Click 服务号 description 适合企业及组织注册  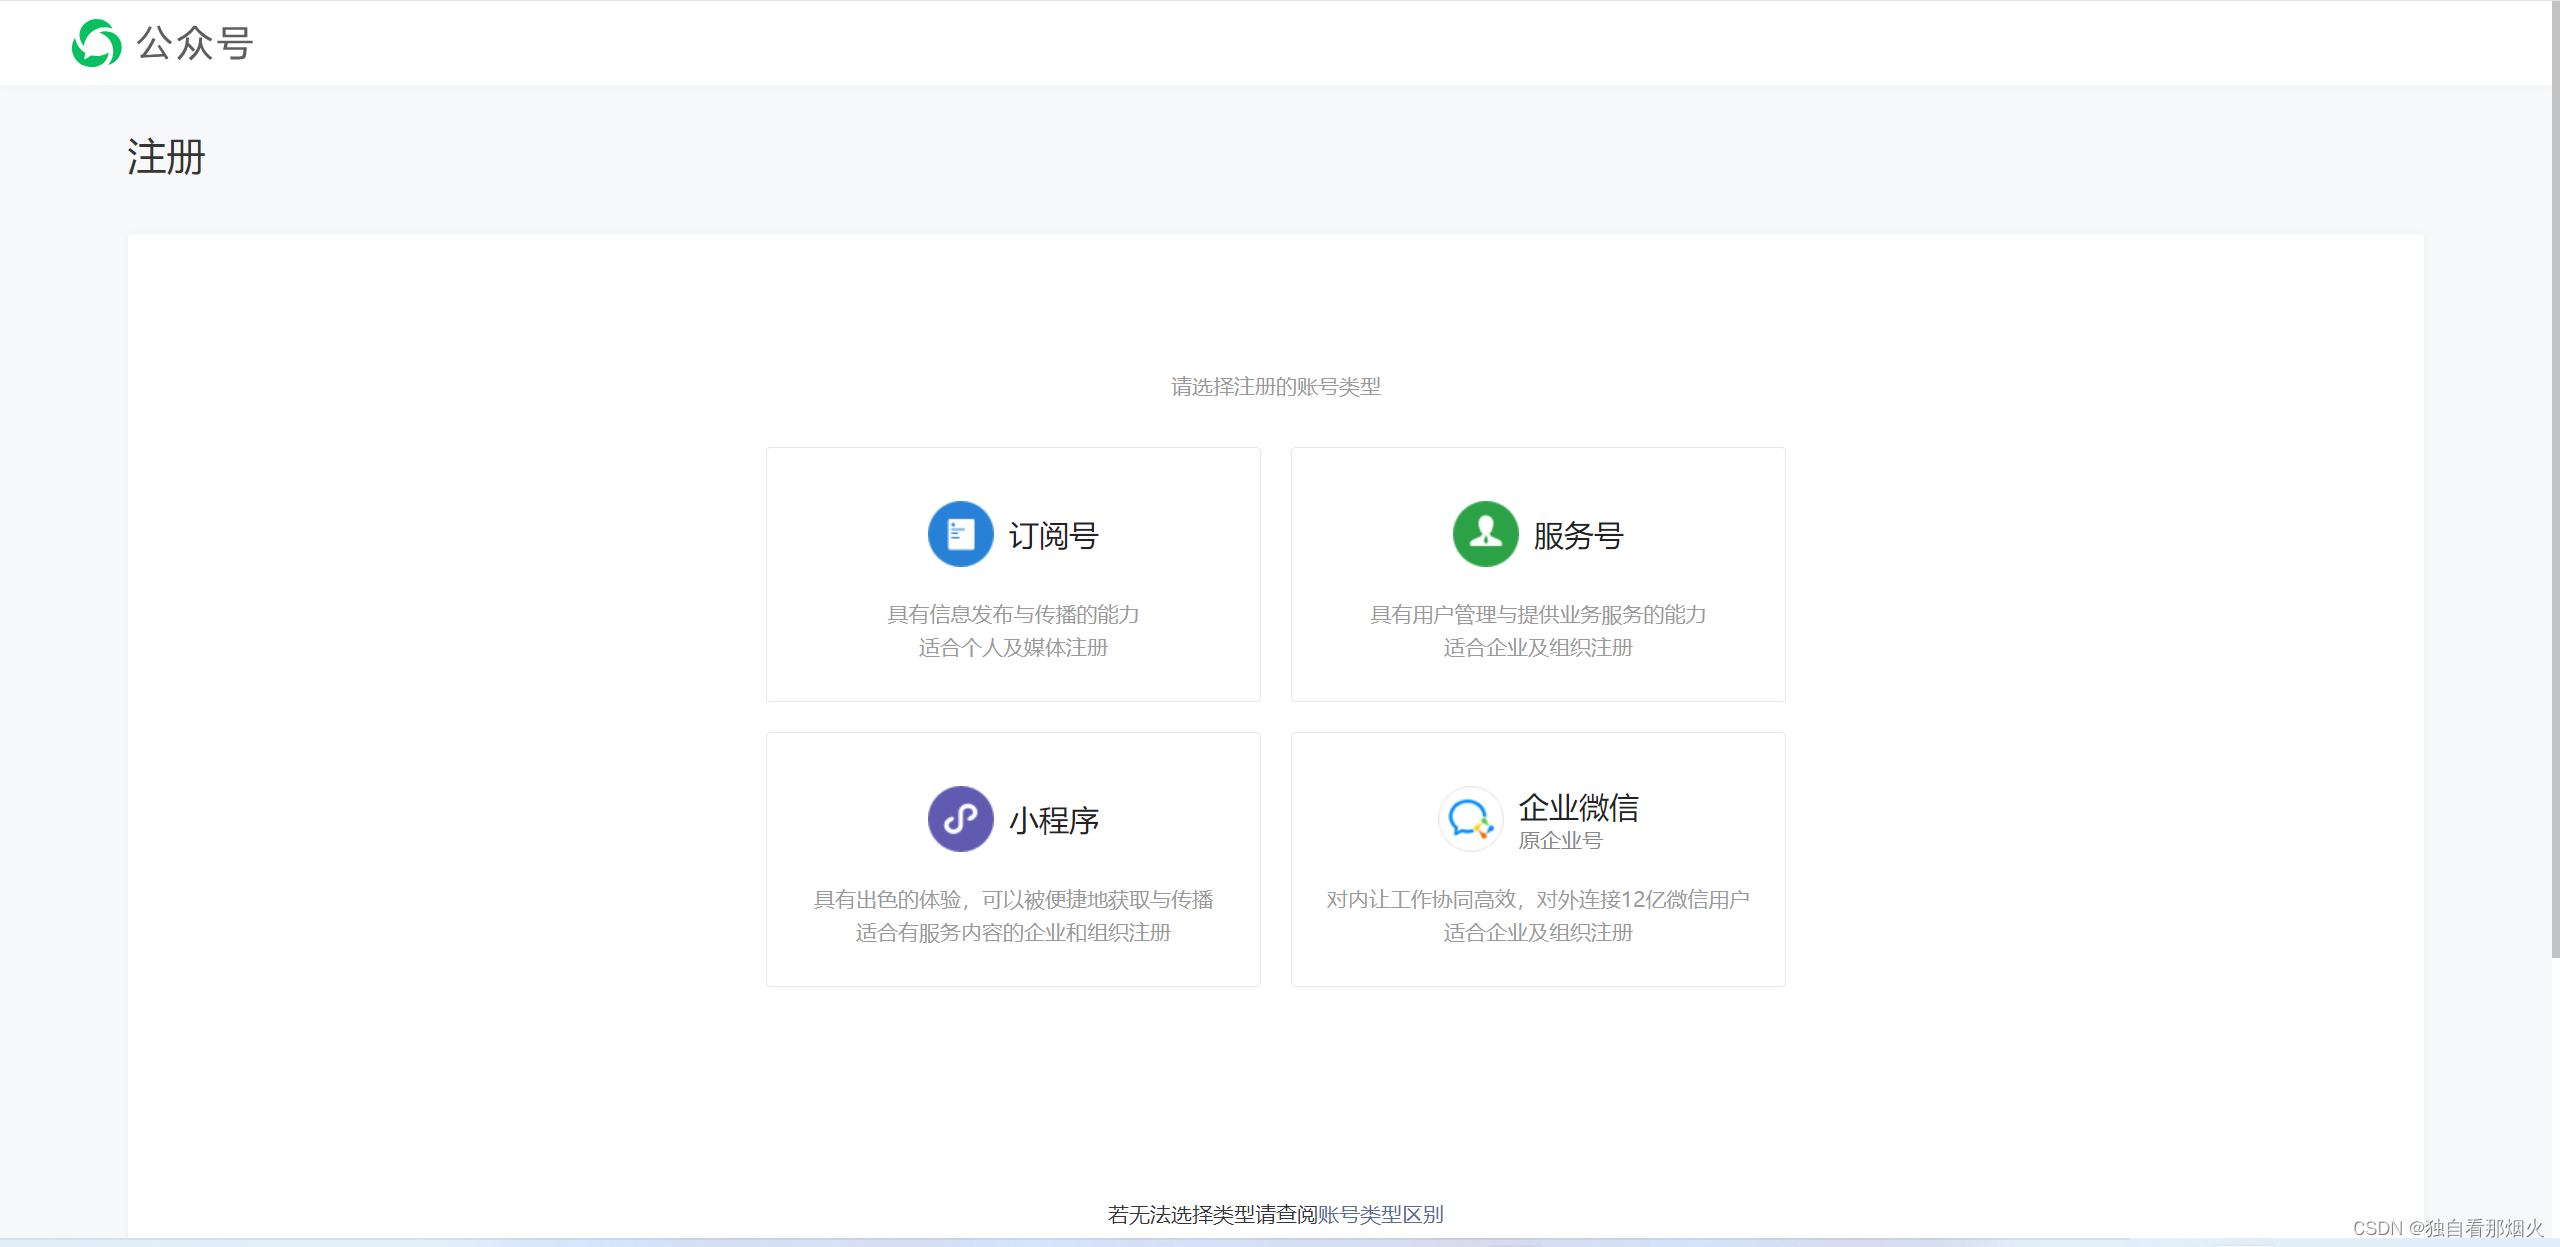tap(1537, 648)
